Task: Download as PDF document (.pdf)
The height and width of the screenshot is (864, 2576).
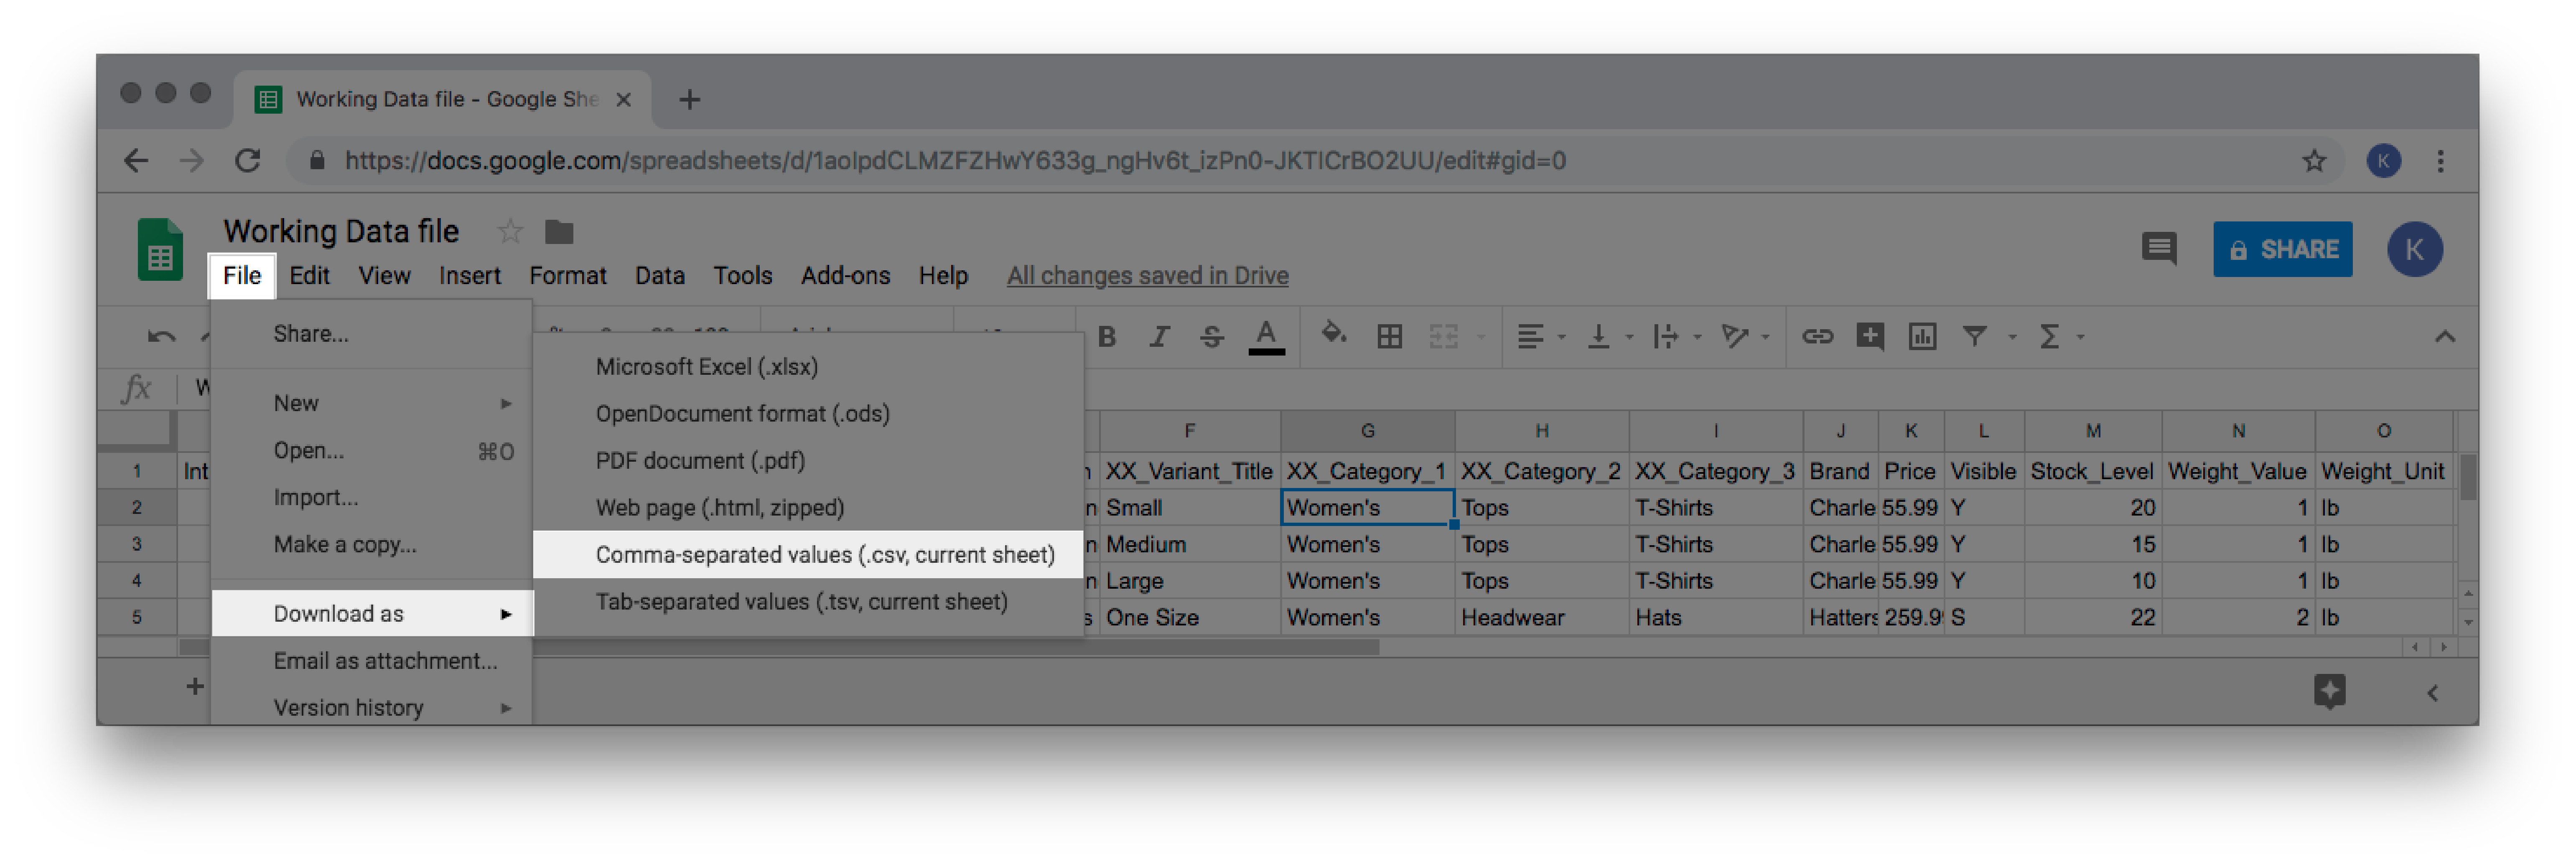Action: click(808, 461)
